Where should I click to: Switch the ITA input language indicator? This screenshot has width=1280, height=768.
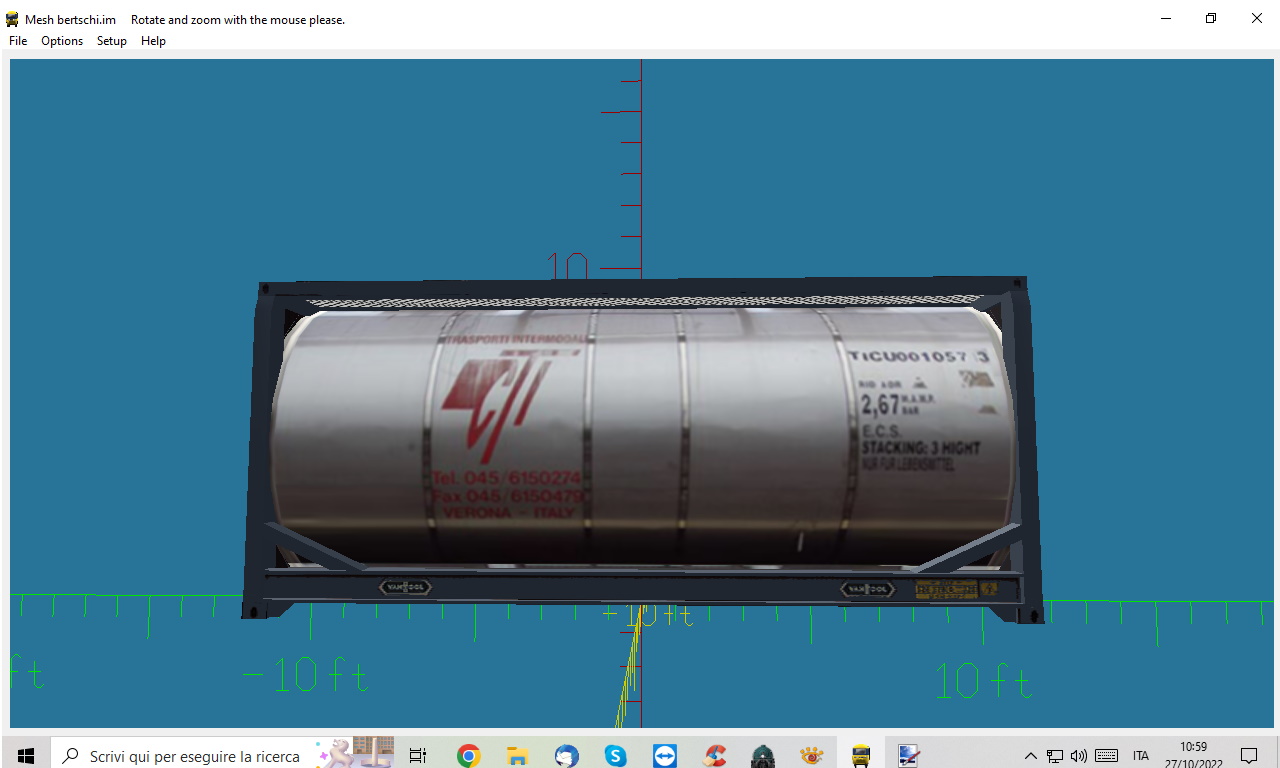pyautogui.click(x=1141, y=756)
